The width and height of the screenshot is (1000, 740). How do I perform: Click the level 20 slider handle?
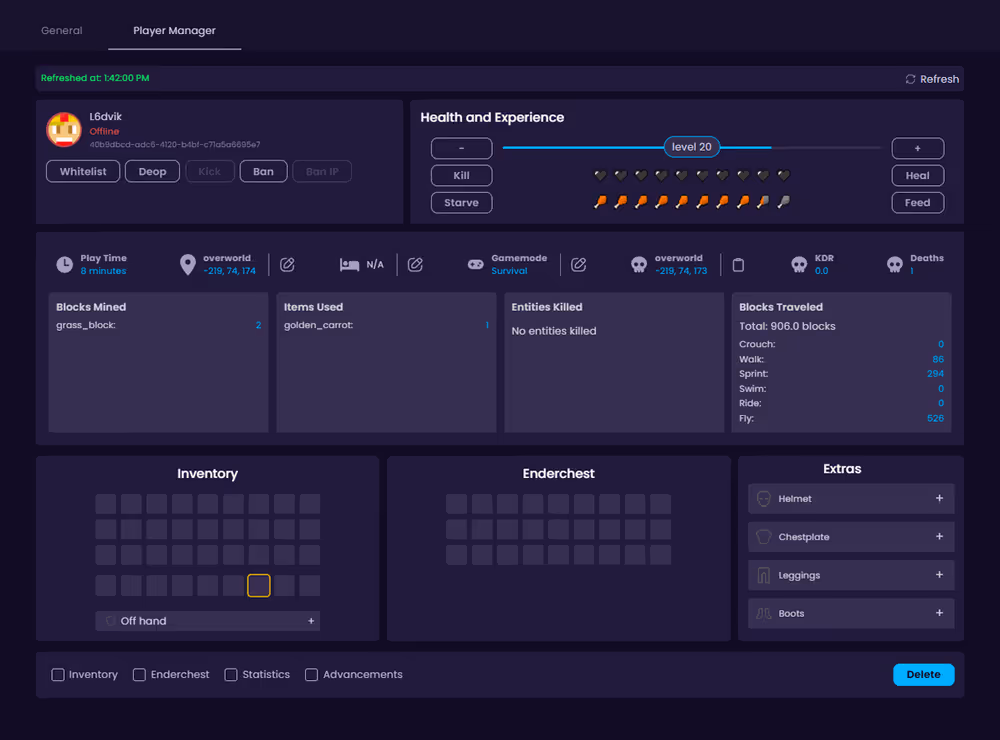(x=692, y=147)
